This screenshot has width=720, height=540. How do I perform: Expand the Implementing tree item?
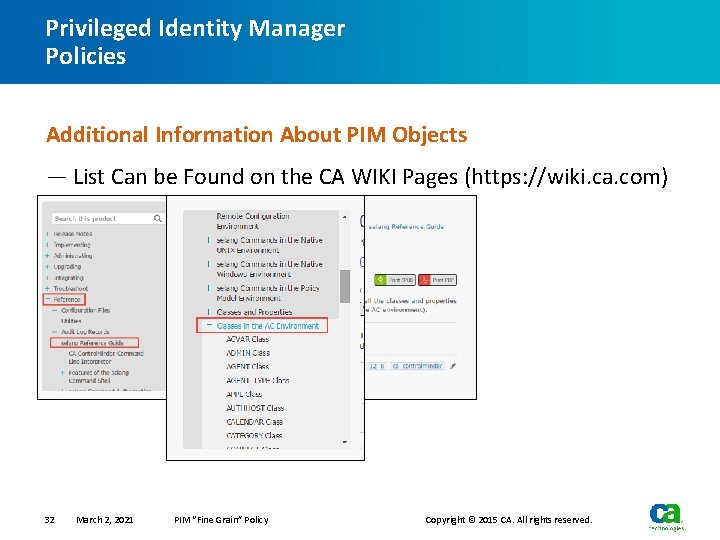[x=47, y=245]
